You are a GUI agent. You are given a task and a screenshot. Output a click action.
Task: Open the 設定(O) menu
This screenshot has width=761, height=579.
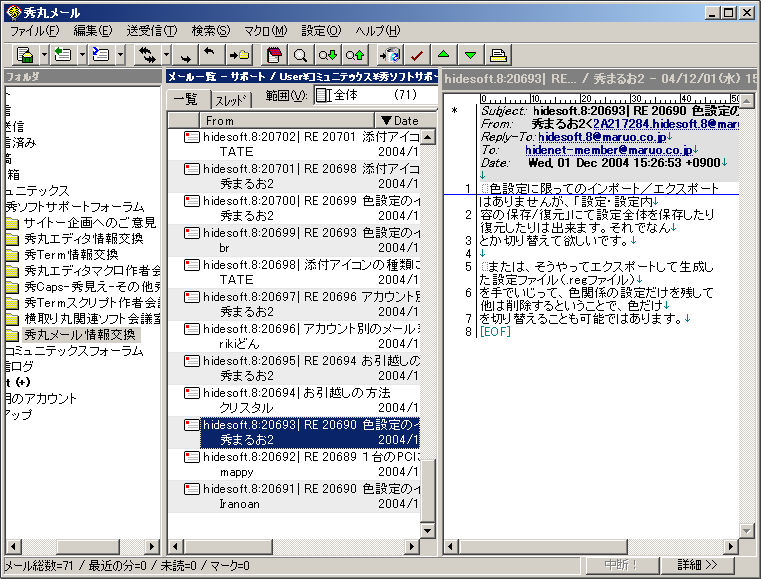pos(321,31)
